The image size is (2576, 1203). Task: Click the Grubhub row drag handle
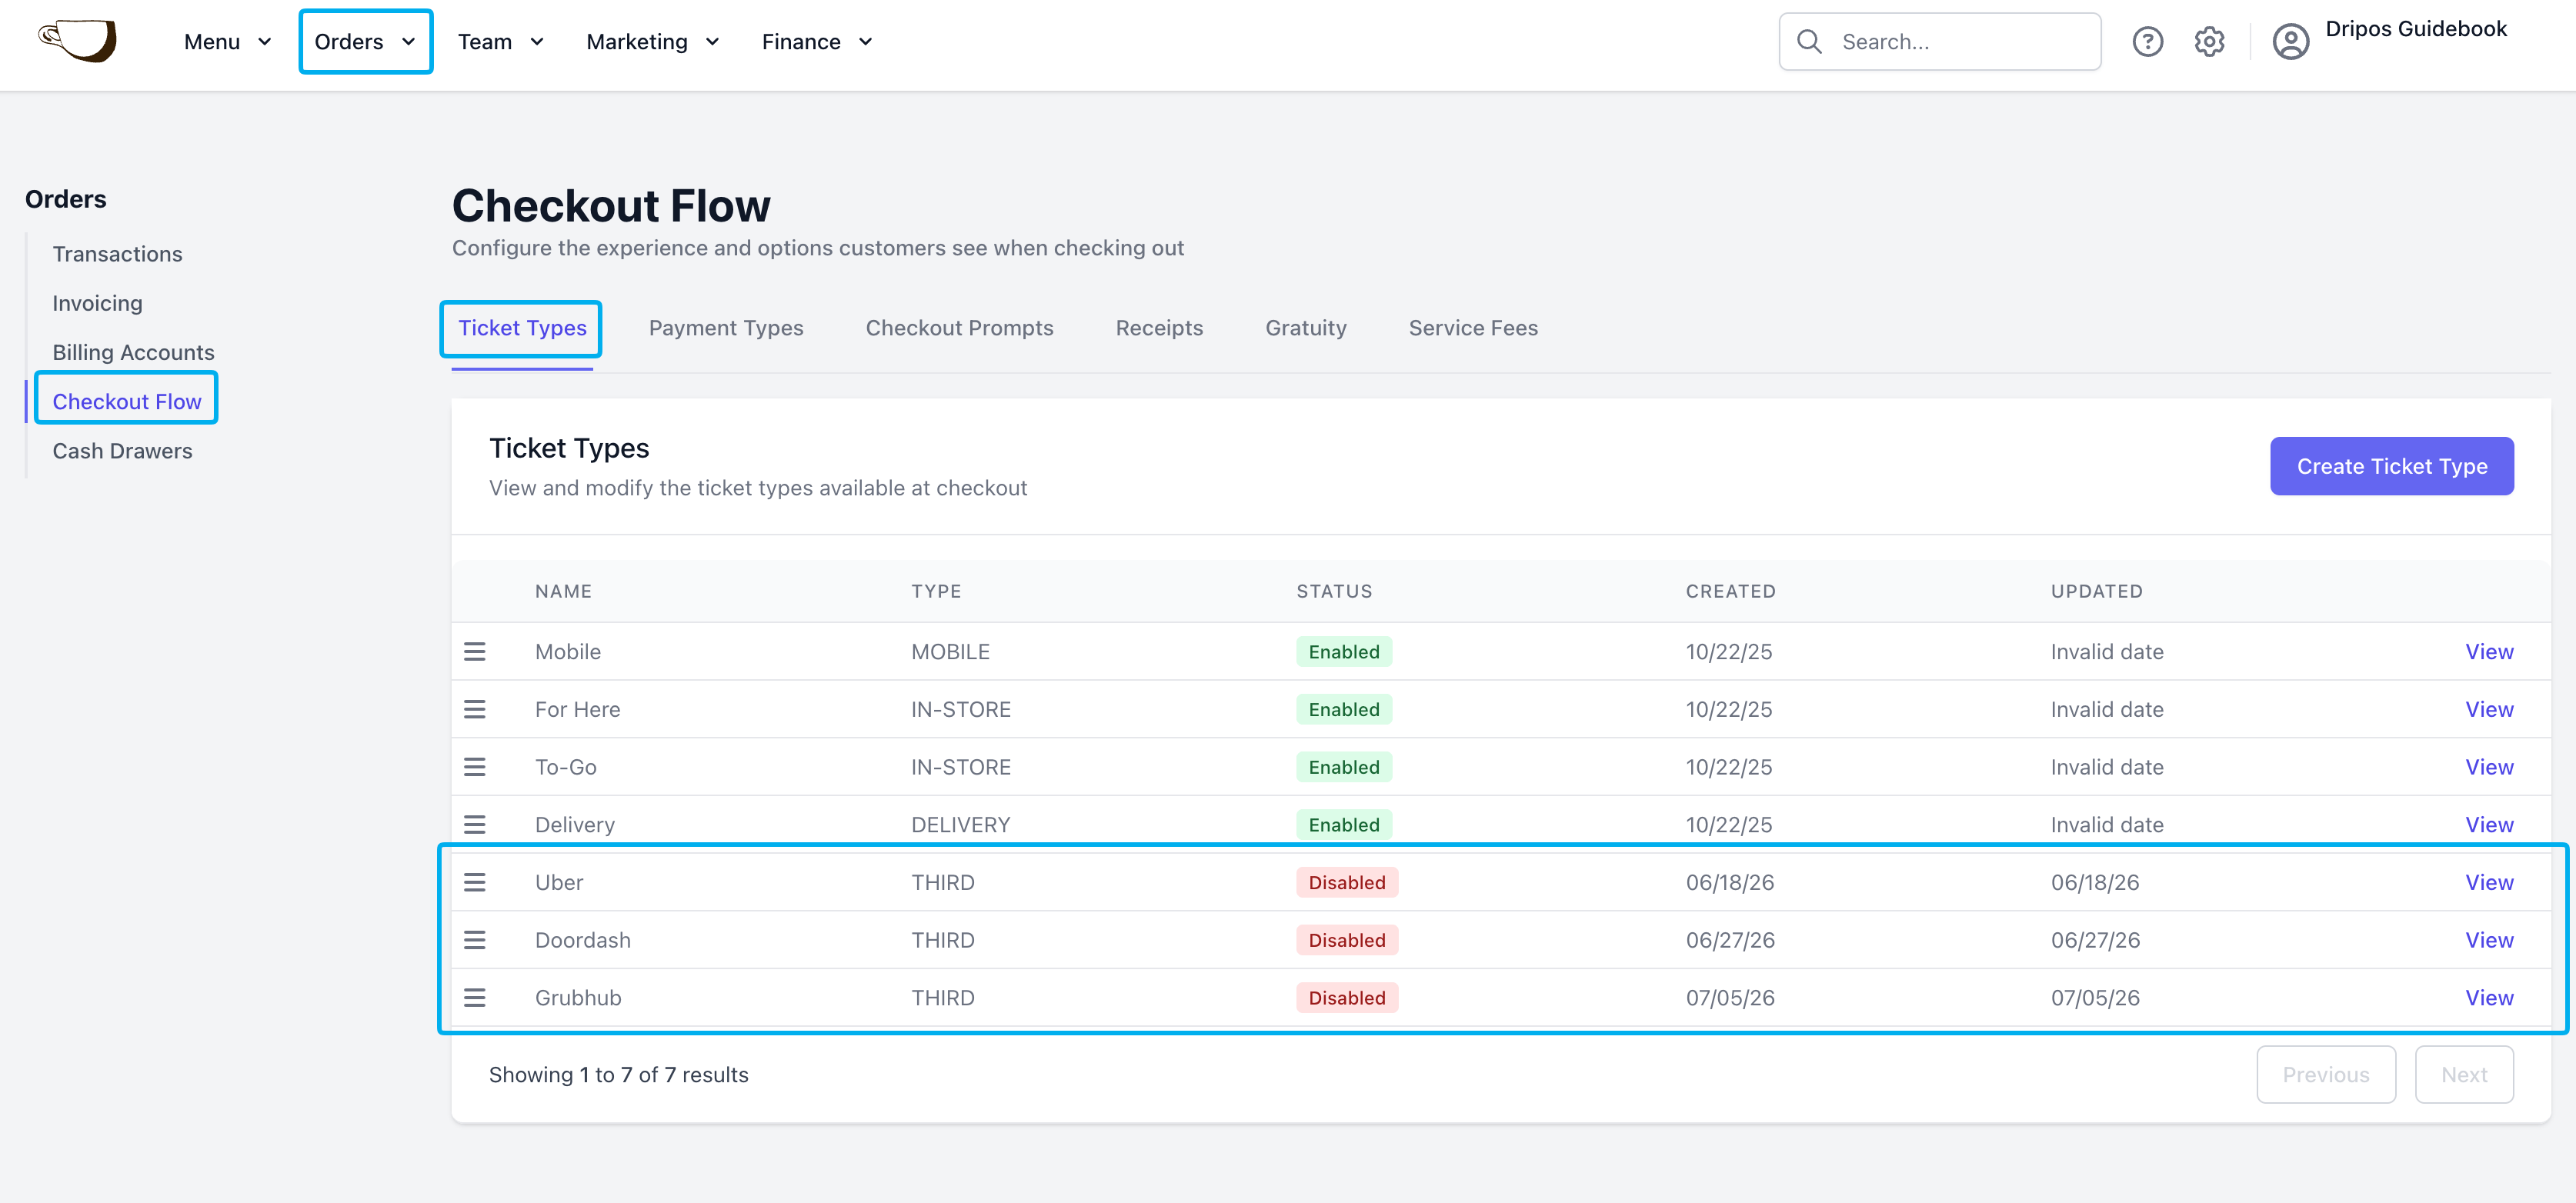click(475, 998)
